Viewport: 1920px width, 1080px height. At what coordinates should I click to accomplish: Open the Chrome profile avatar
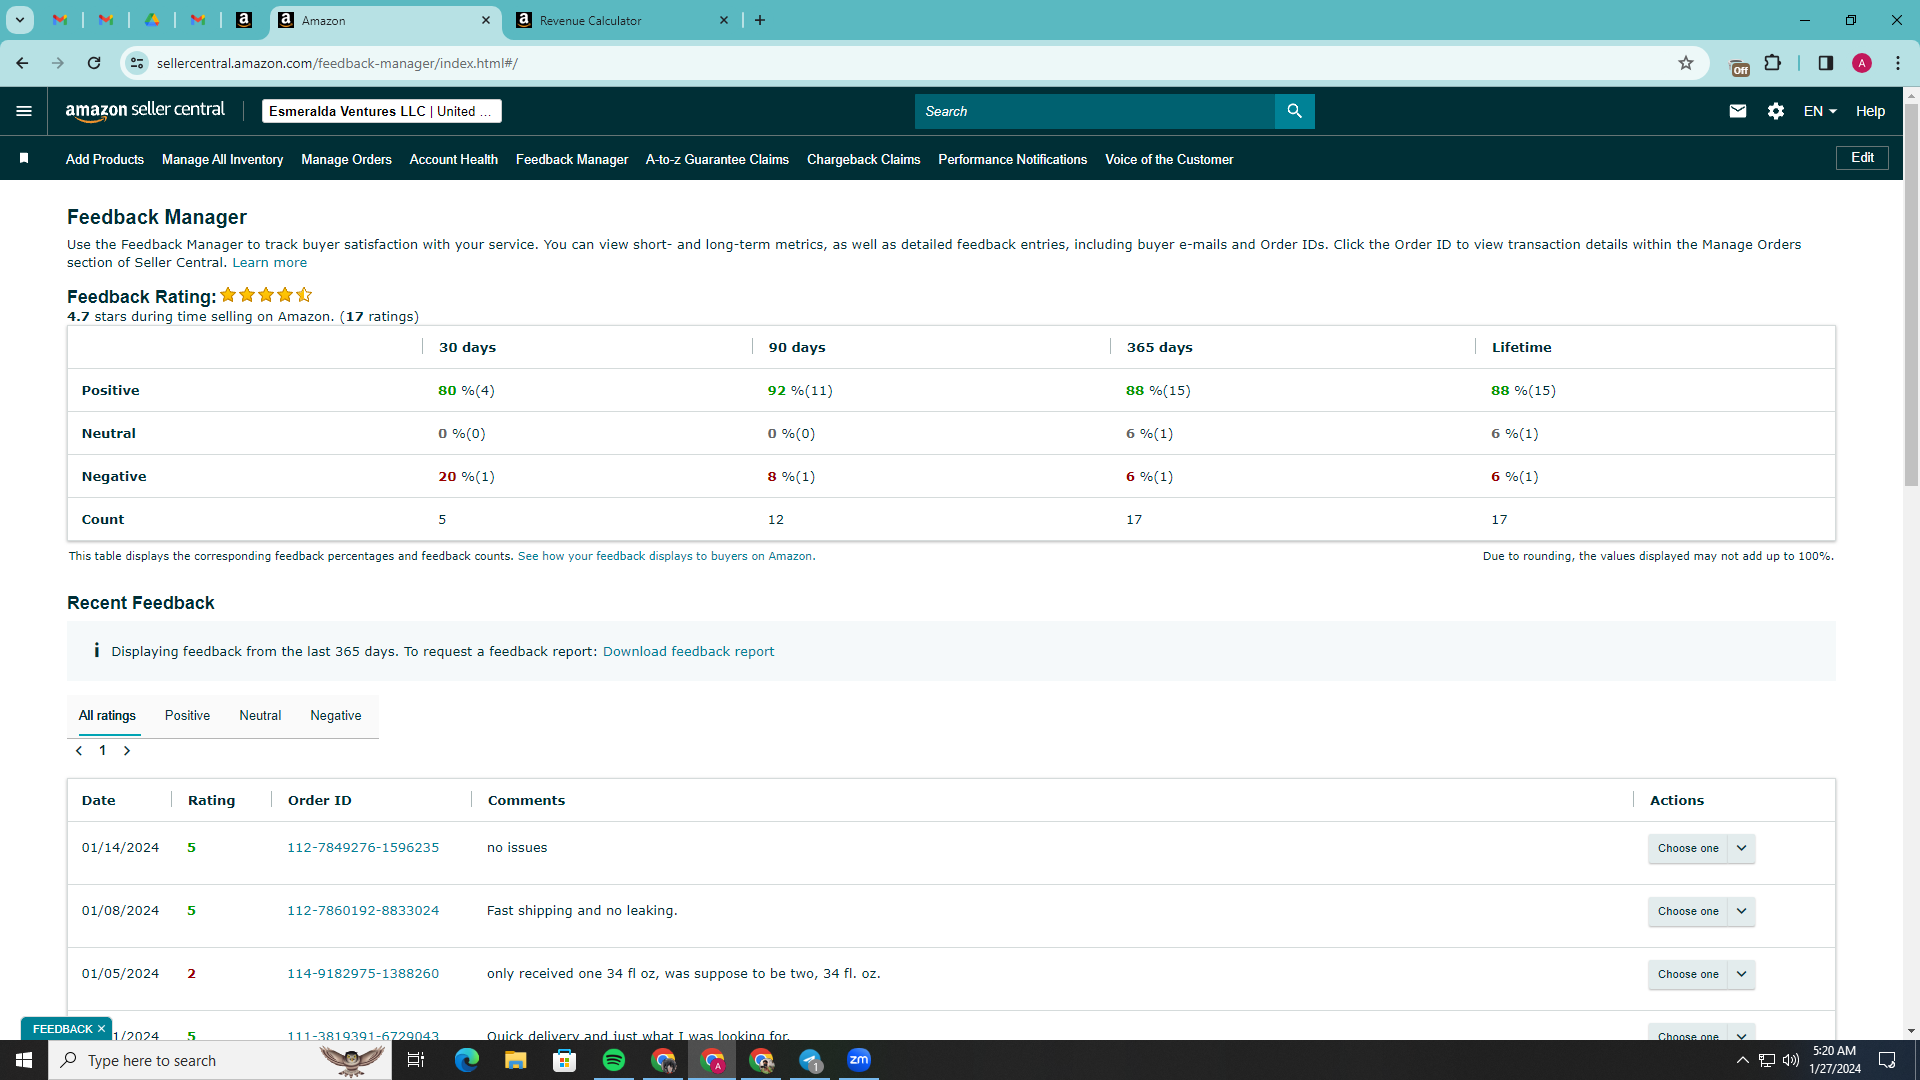pos(1861,63)
